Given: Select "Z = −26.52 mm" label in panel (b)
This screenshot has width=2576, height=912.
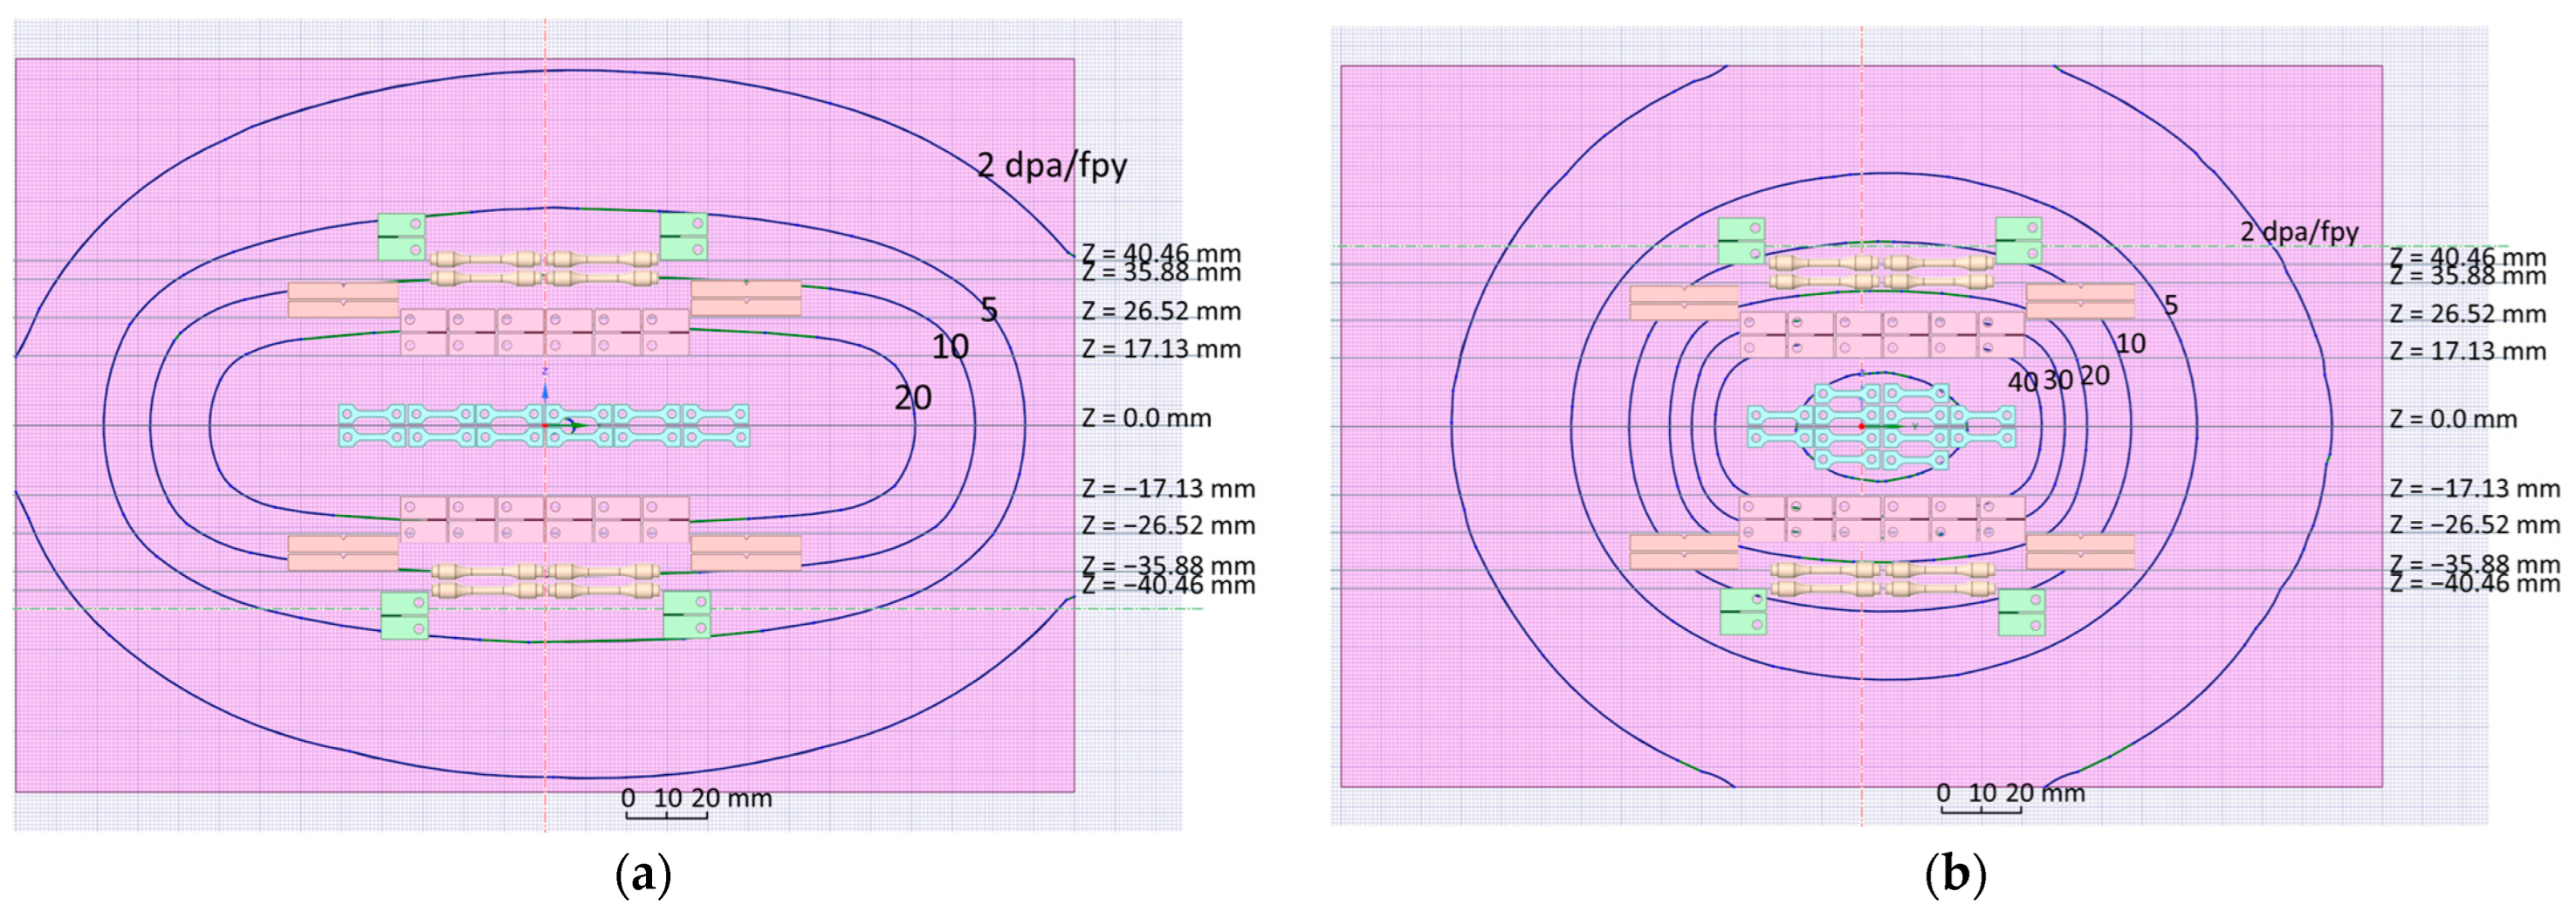Looking at the screenshot, I should [2474, 525].
